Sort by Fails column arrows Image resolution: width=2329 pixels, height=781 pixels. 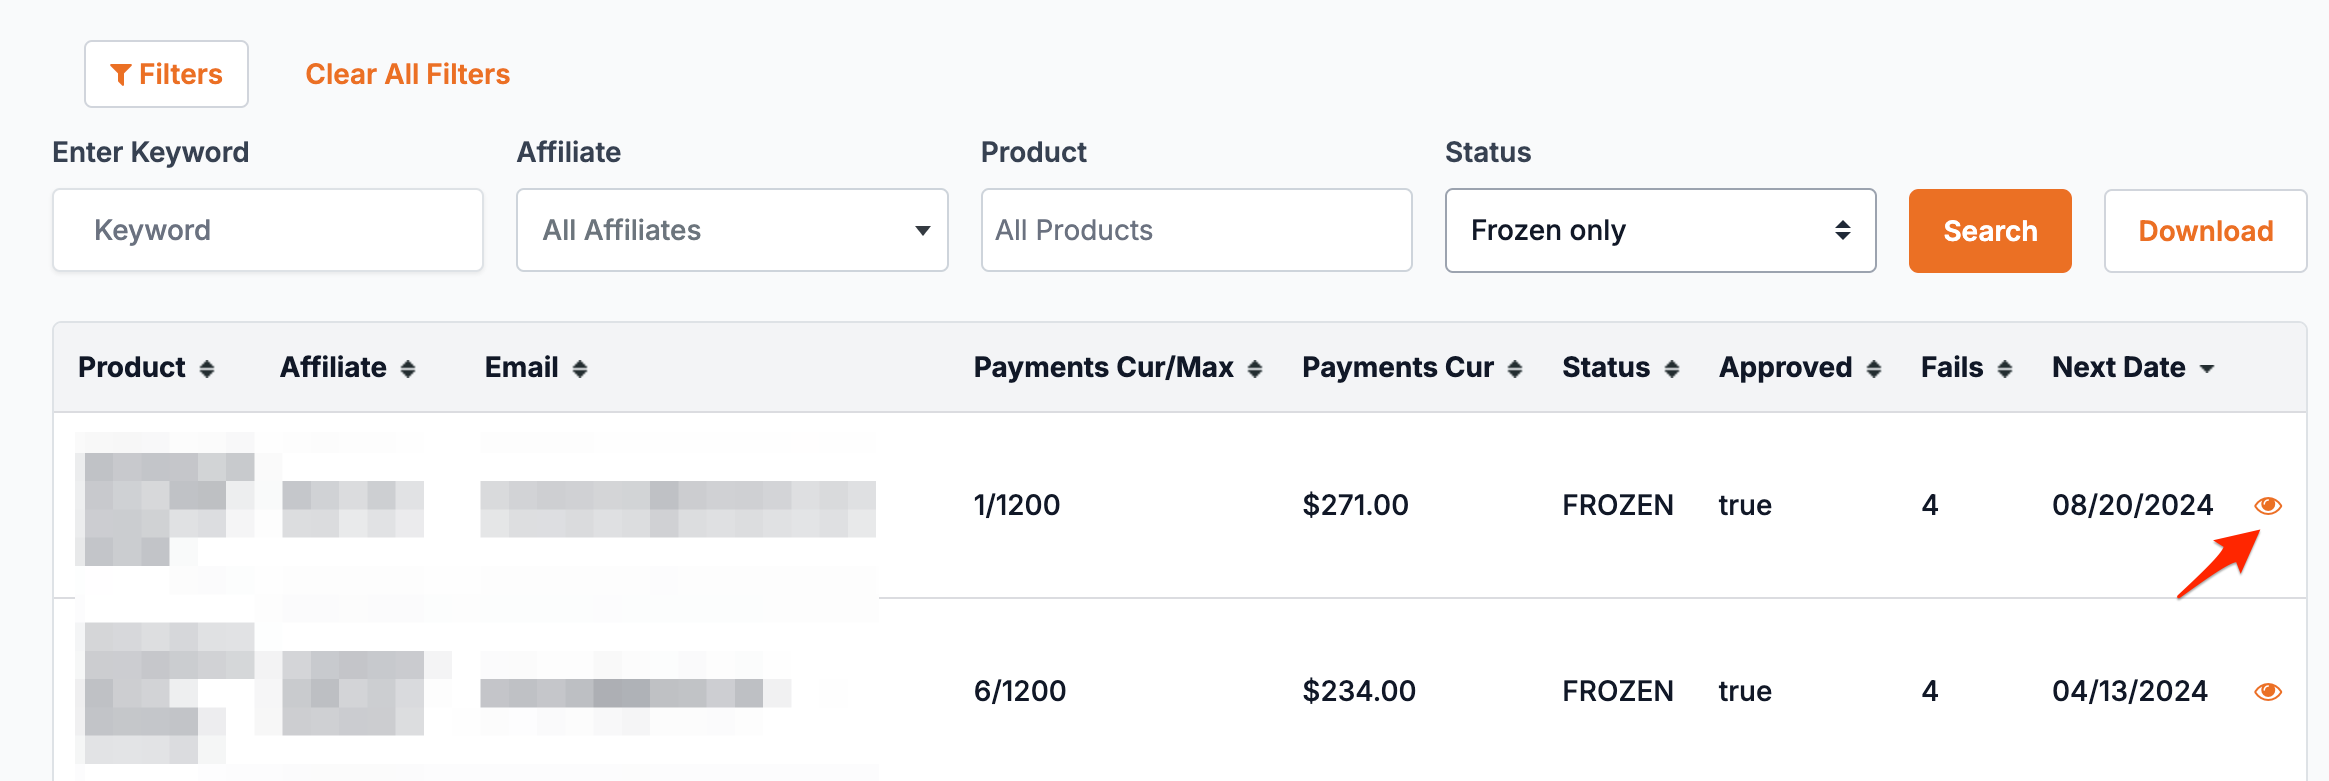point(2004,369)
